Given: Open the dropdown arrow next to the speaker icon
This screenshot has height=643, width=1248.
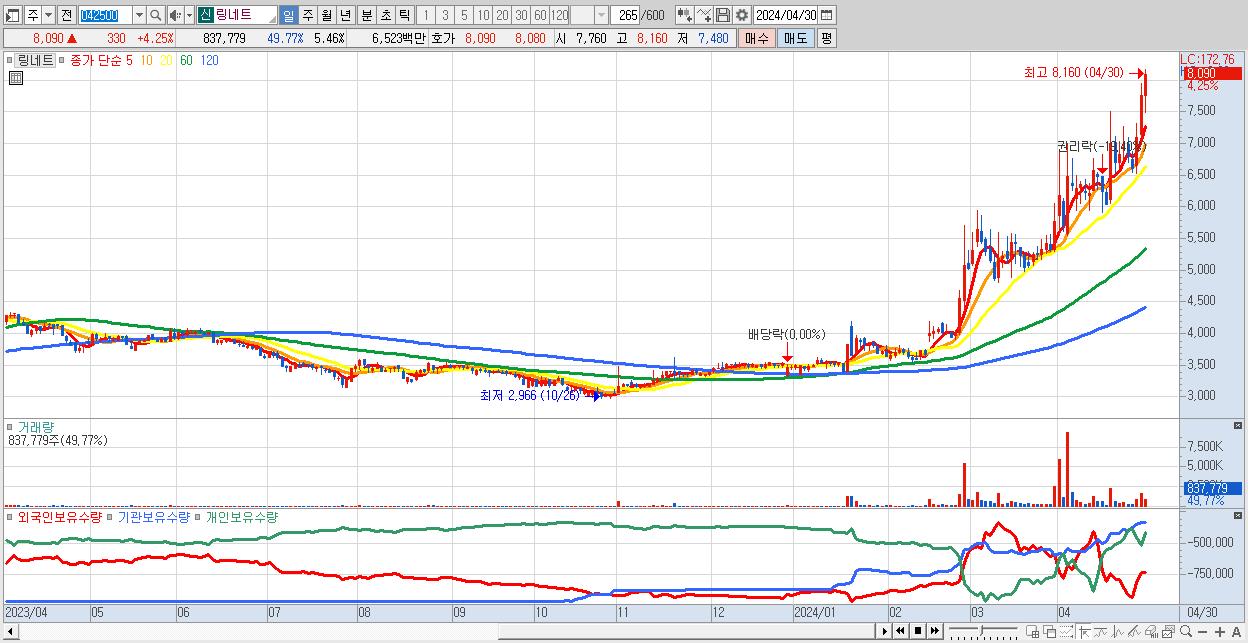Looking at the screenshot, I should point(189,15).
